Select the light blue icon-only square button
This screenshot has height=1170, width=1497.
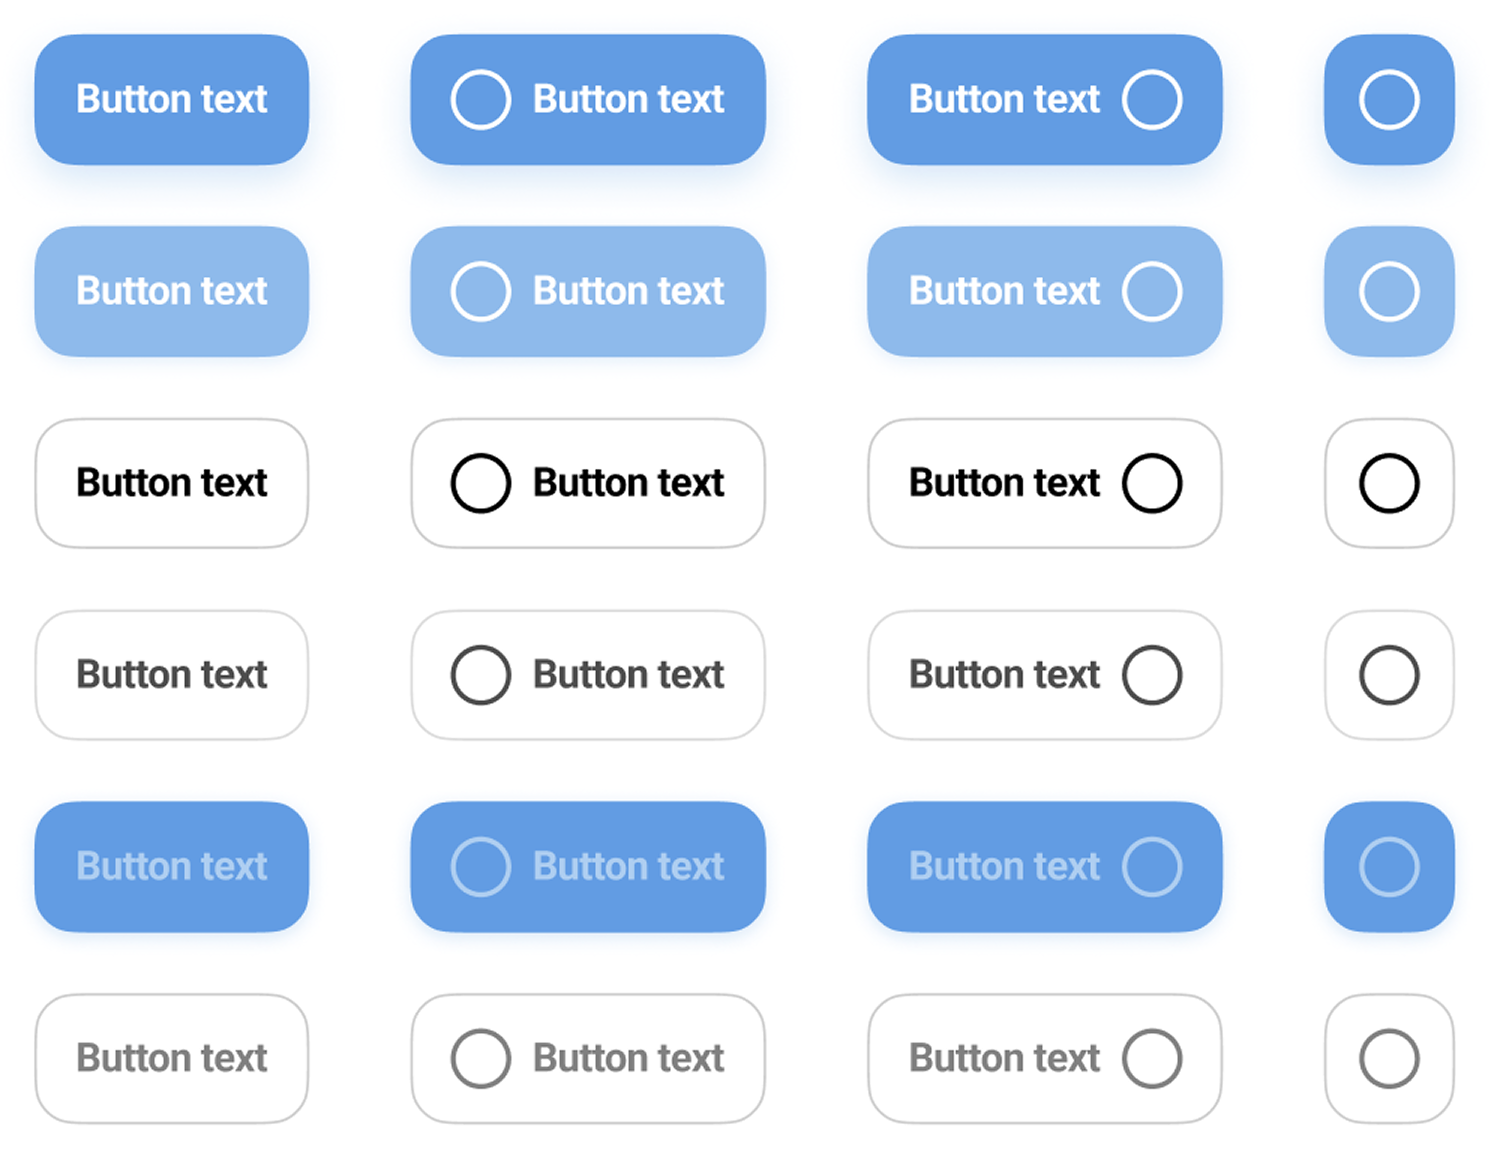(1389, 291)
